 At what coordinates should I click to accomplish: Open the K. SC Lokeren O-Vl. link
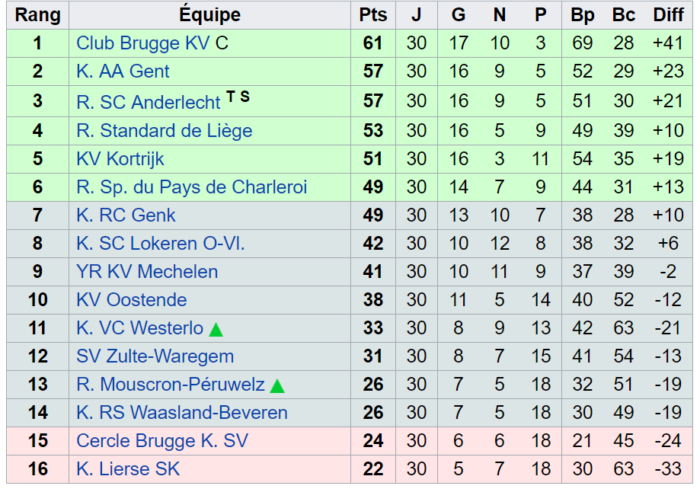[161, 243]
